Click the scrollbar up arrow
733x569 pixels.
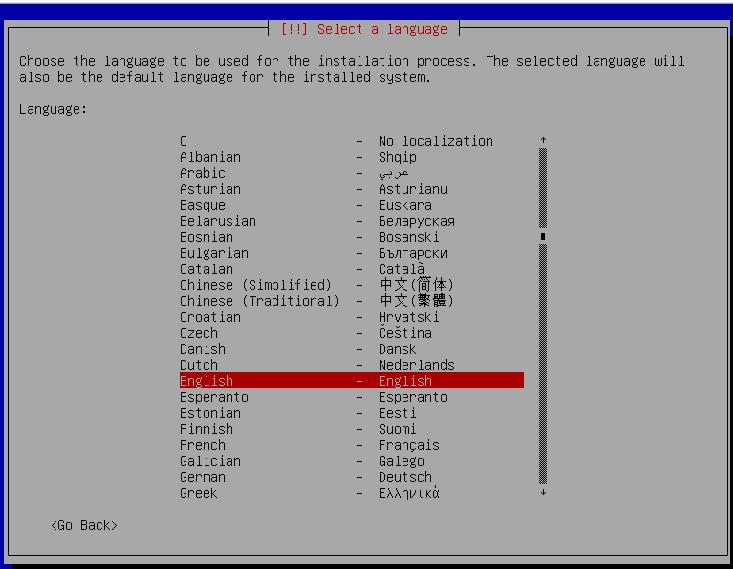[x=543, y=140]
